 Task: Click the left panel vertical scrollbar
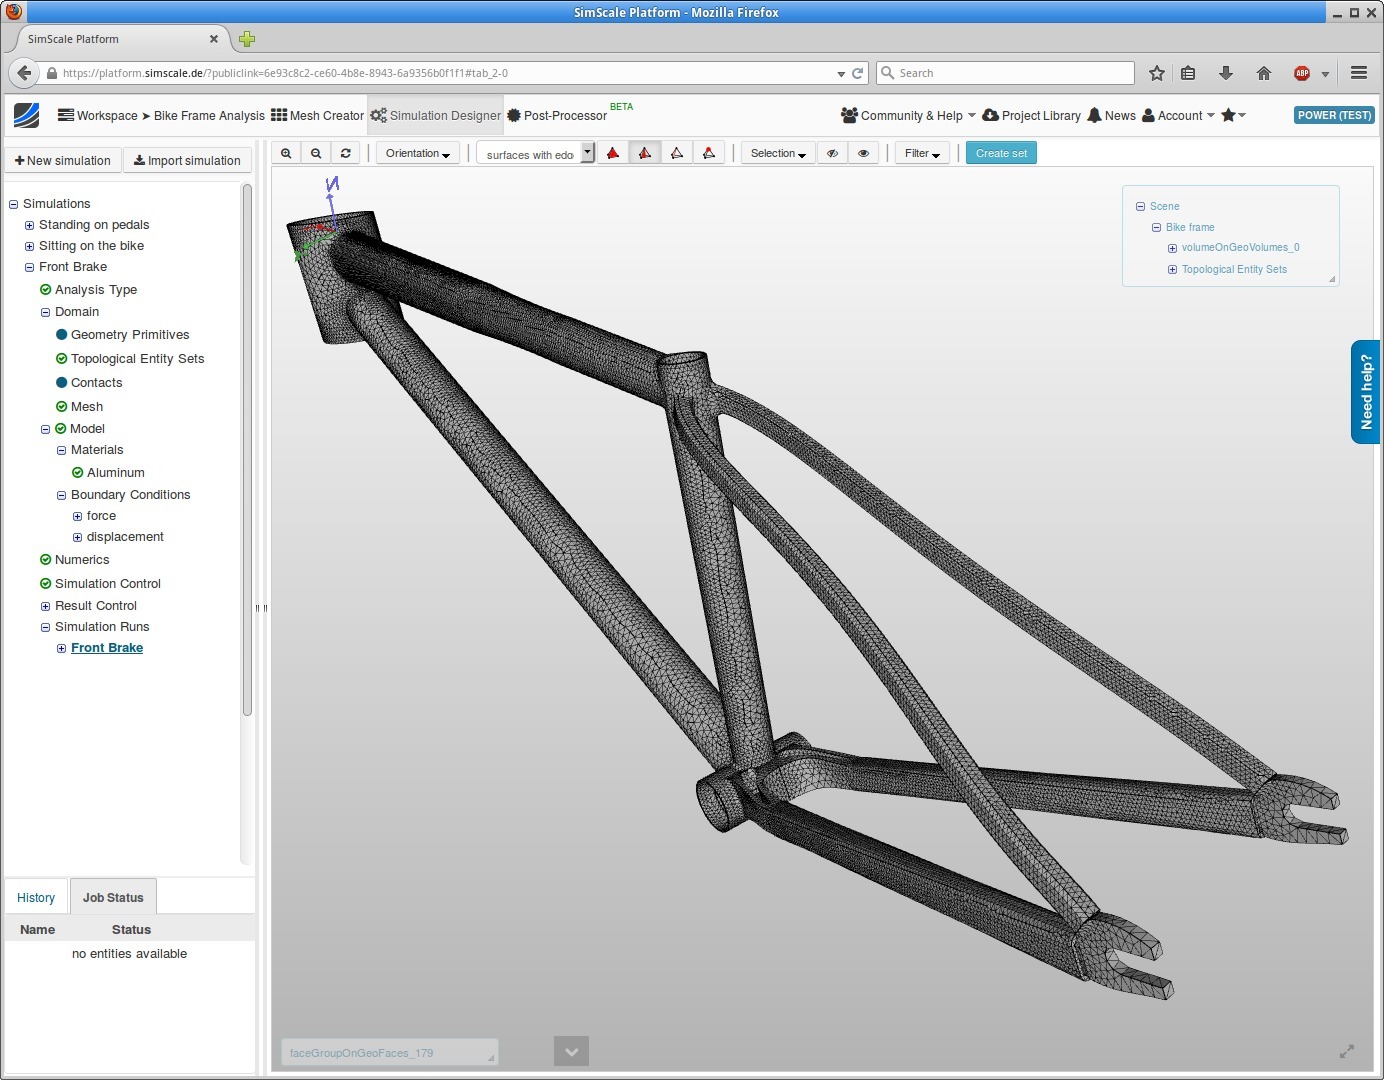point(247,450)
